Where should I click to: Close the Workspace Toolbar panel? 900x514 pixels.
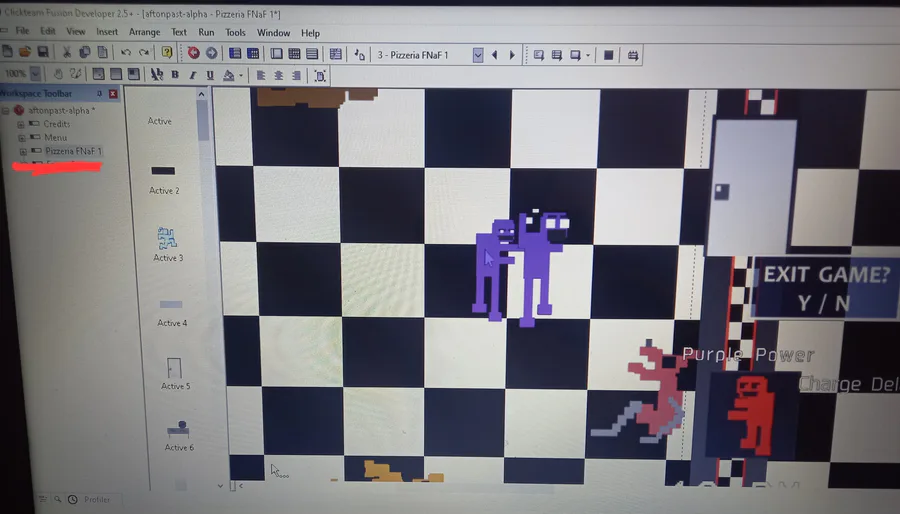[113, 94]
